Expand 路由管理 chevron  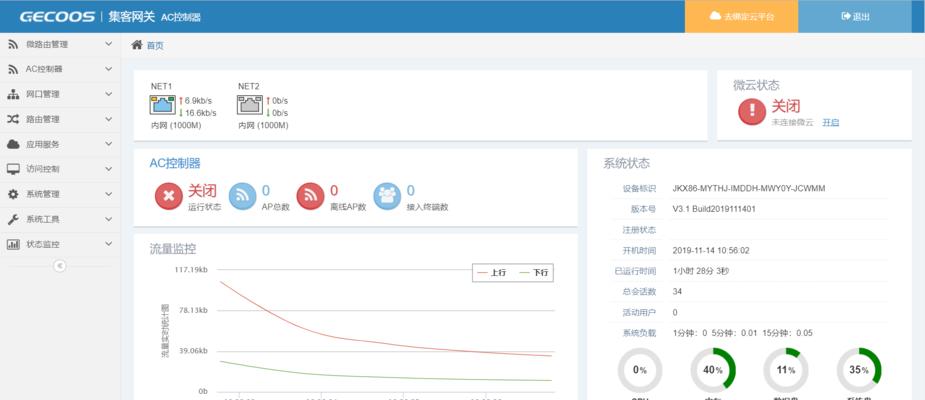109,119
